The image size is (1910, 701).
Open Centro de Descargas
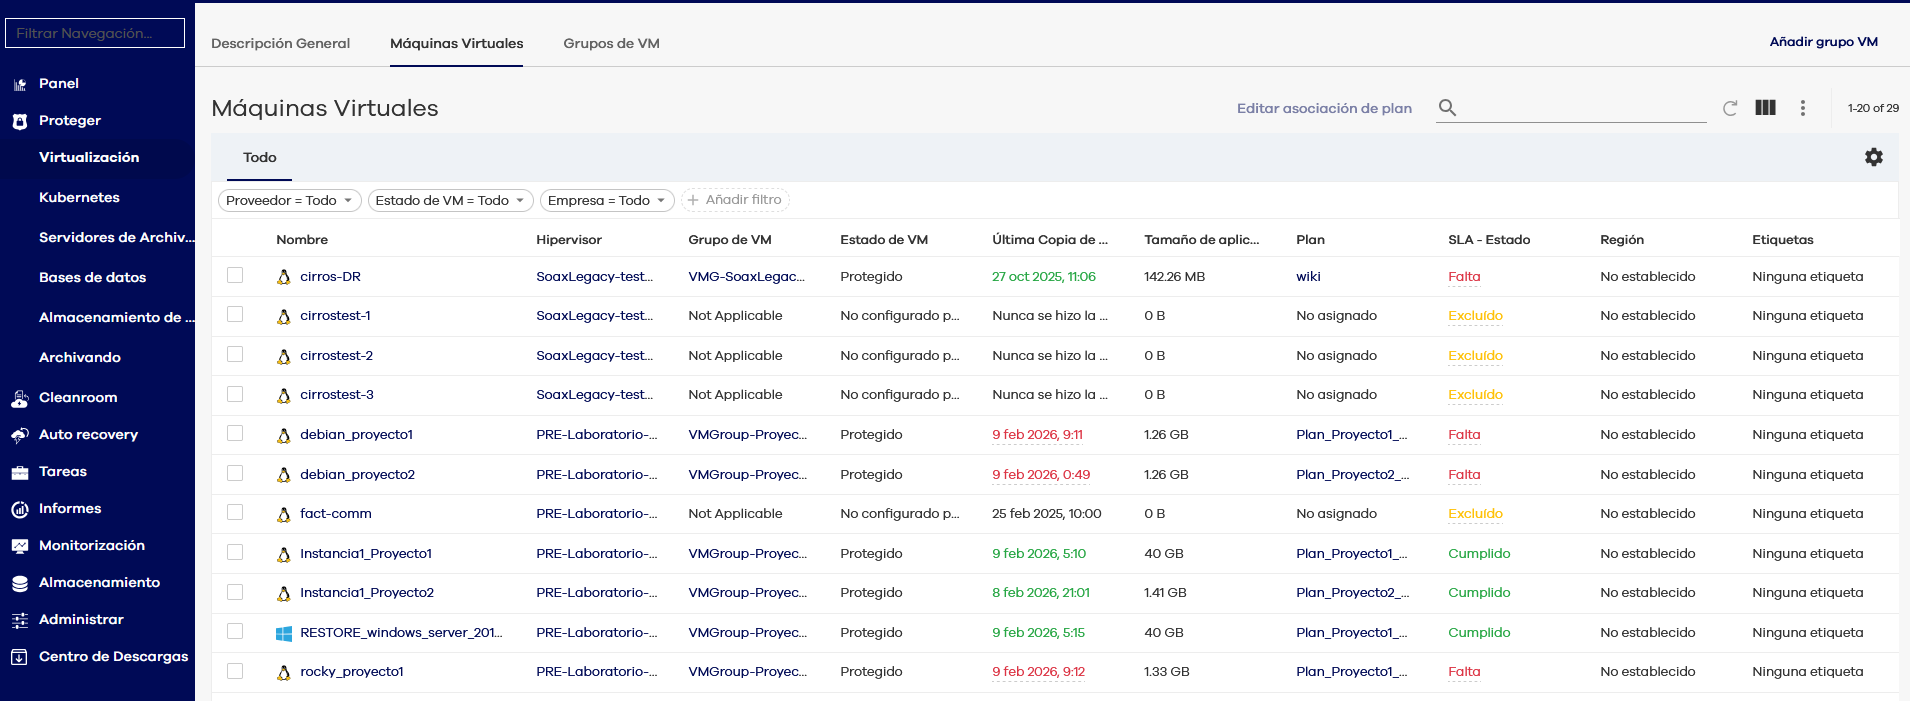(113, 656)
